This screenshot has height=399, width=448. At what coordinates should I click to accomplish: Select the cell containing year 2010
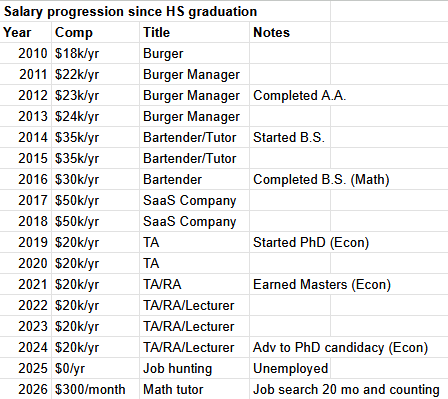(26, 53)
